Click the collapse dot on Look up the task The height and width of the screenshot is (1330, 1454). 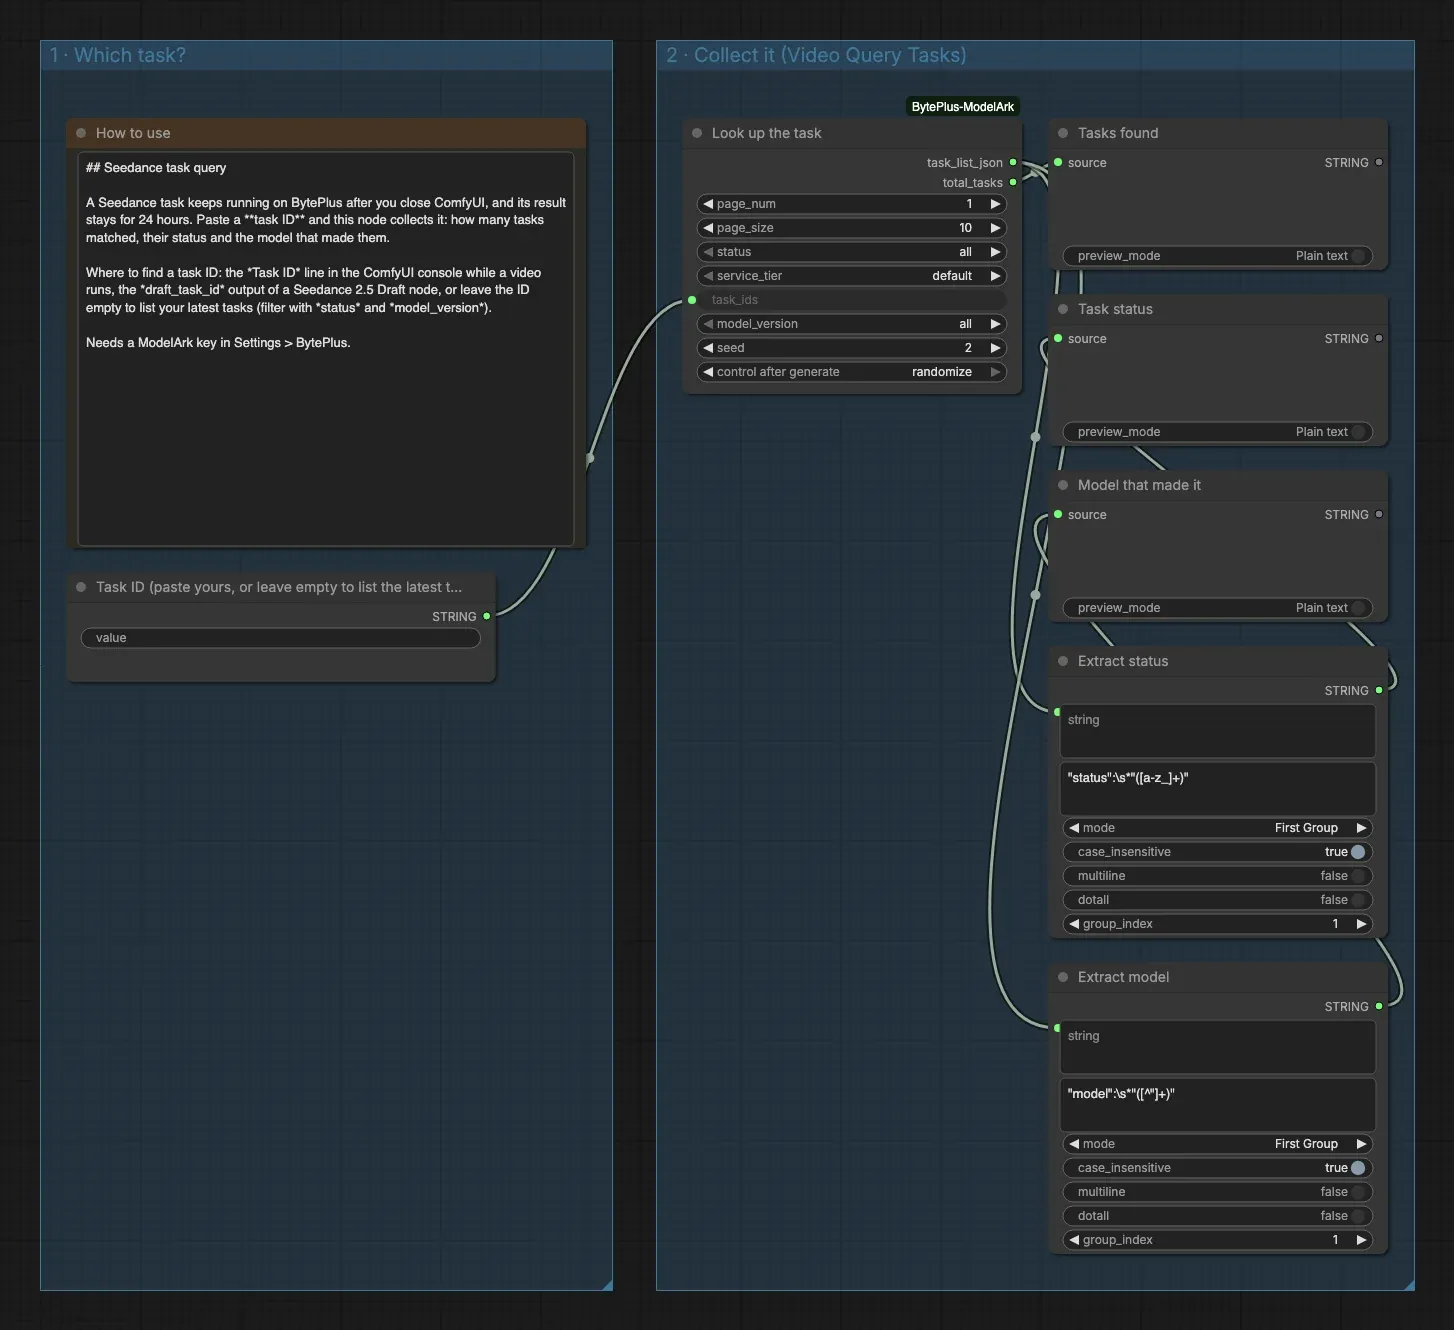click(x=697, y=133)
